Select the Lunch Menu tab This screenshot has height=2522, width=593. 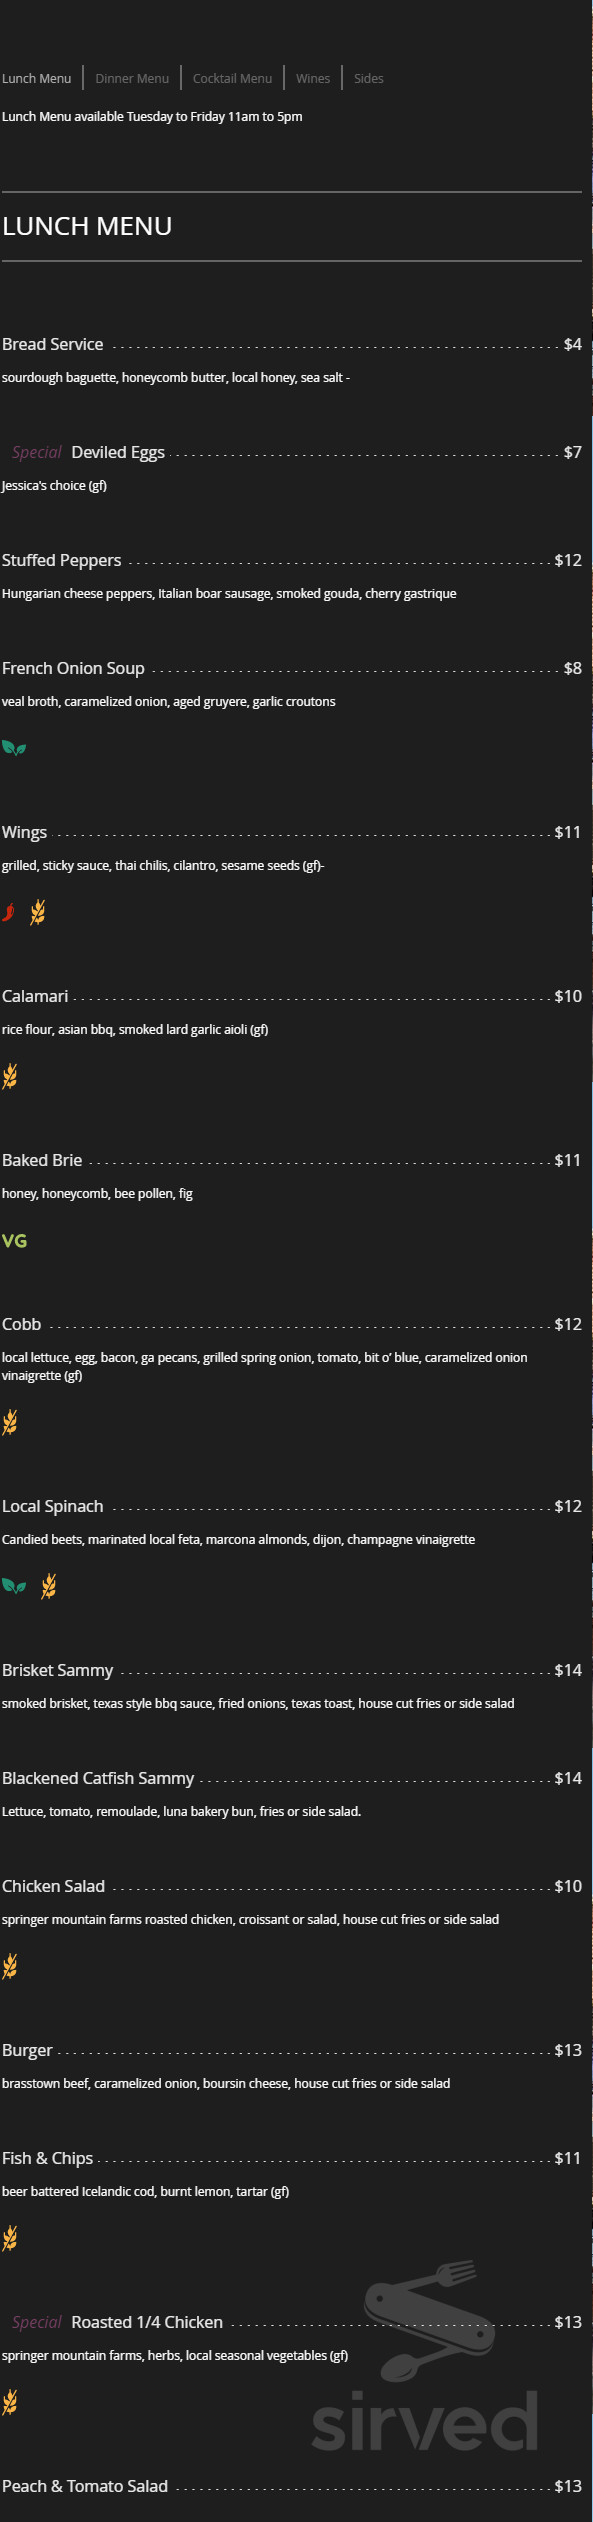[38, 77]
